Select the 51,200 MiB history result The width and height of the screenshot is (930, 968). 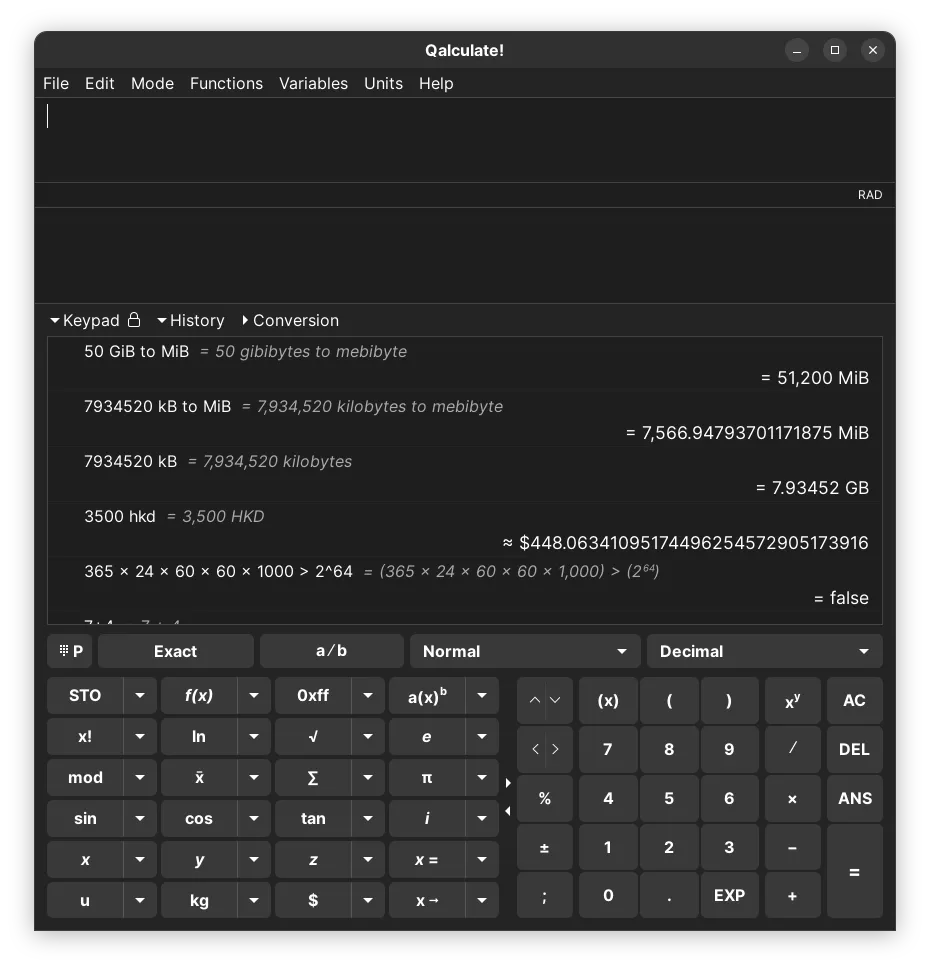815,378
